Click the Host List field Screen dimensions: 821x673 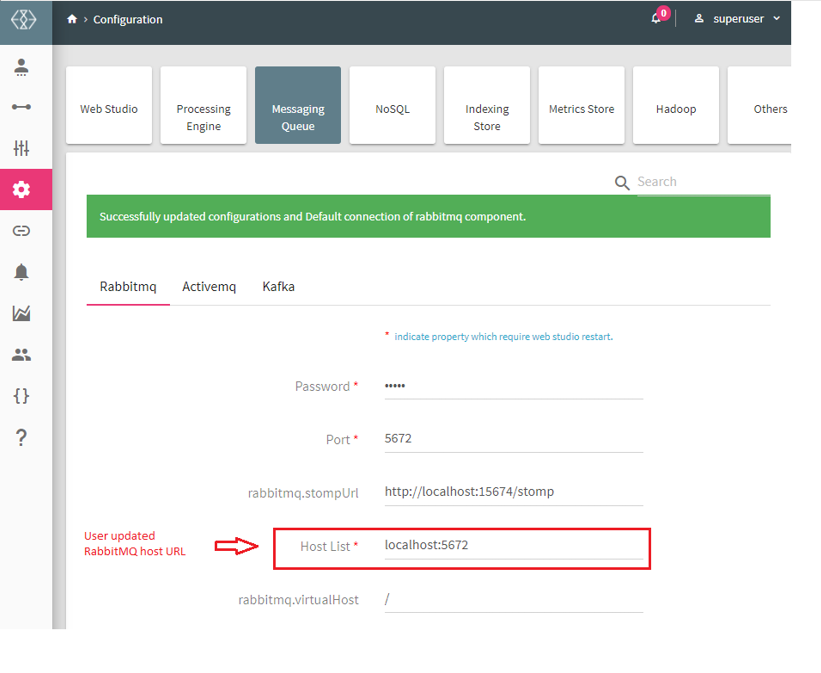[514, 546]
